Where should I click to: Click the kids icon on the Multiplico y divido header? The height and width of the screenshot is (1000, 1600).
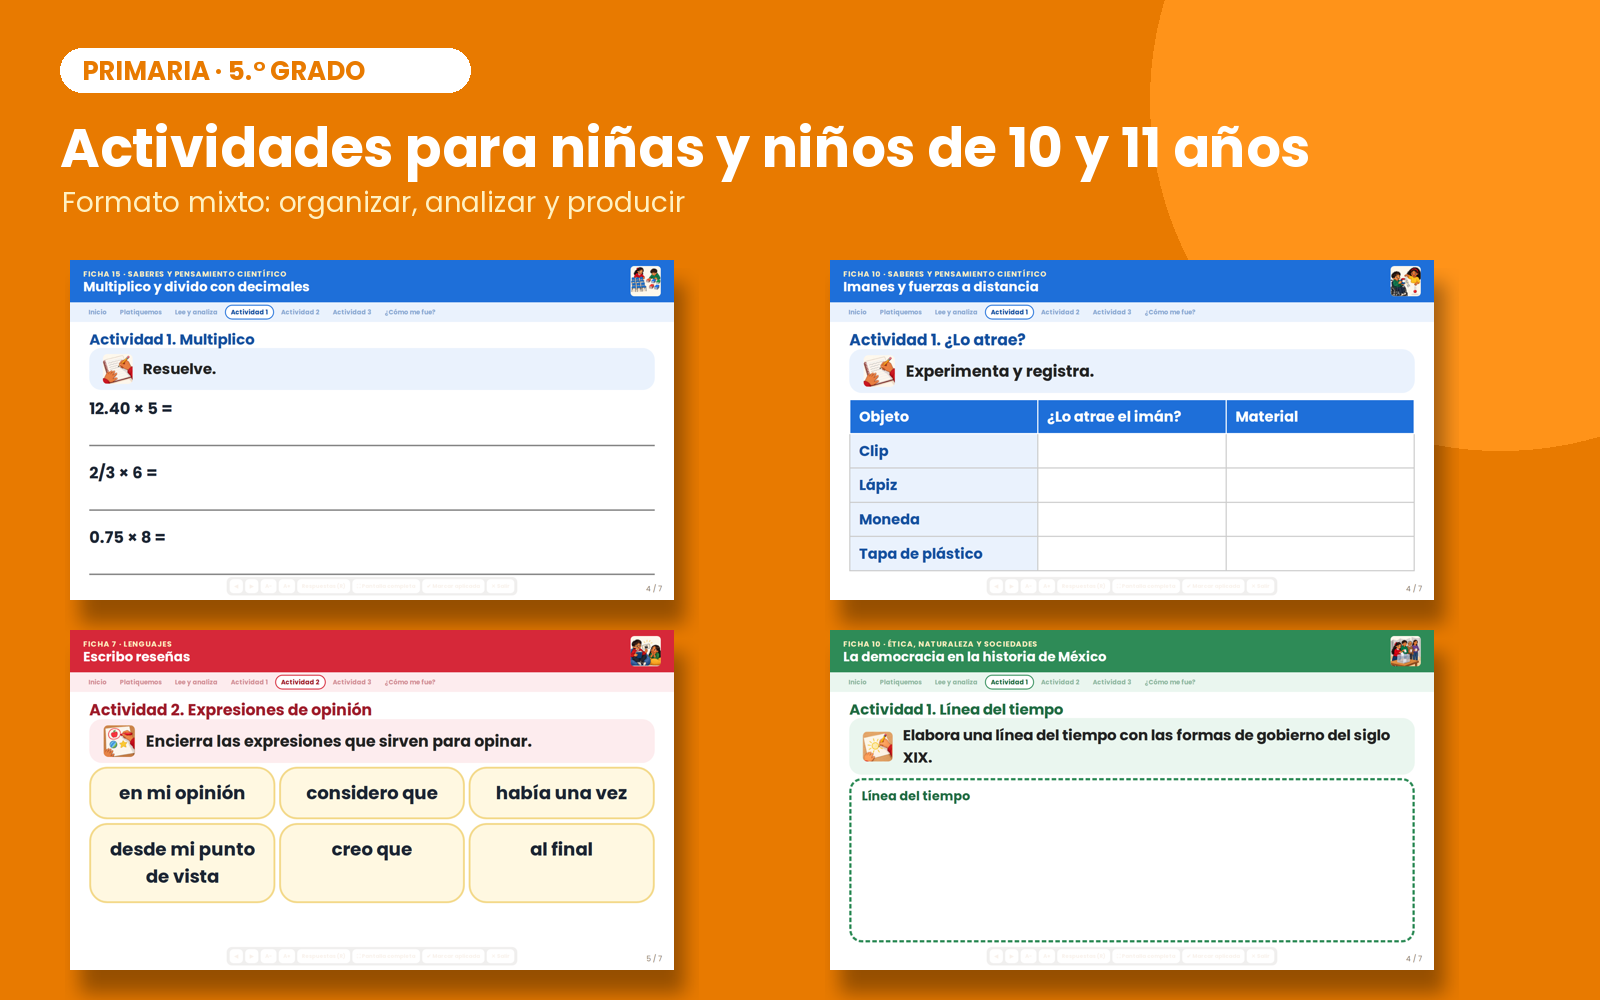(645, 281)
